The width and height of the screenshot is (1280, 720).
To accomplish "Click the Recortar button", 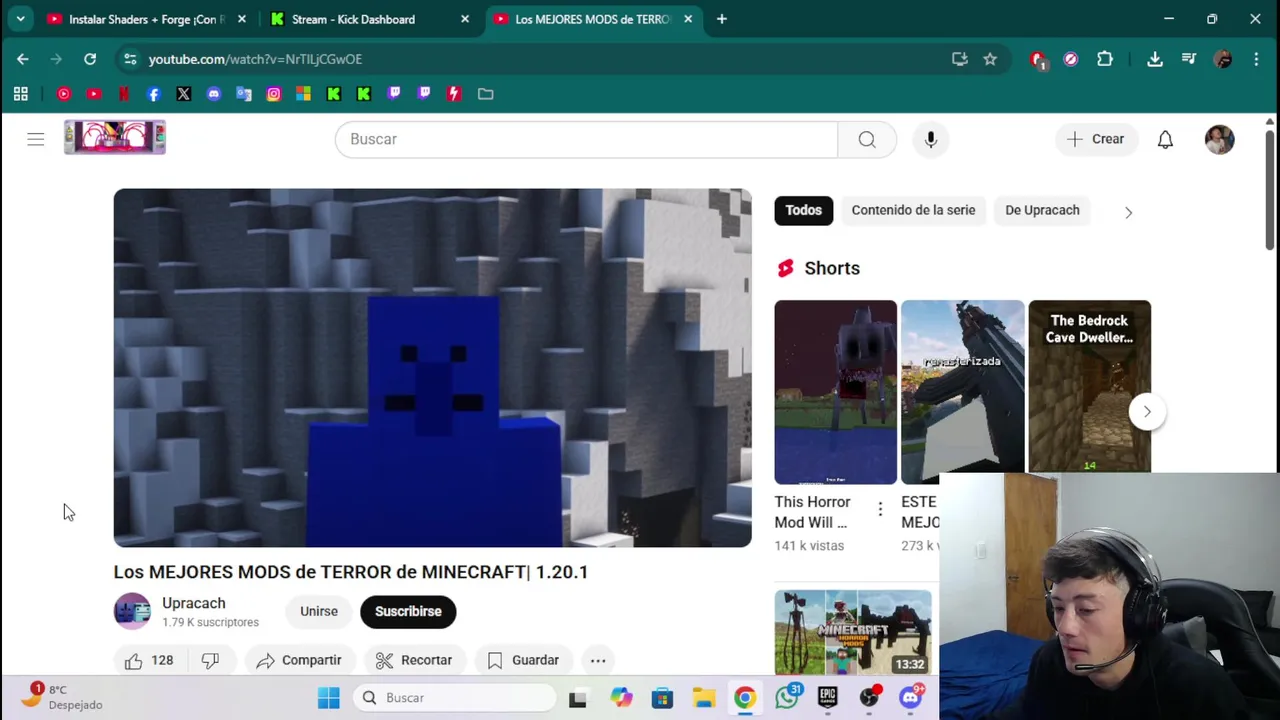I will click(414, 660).
